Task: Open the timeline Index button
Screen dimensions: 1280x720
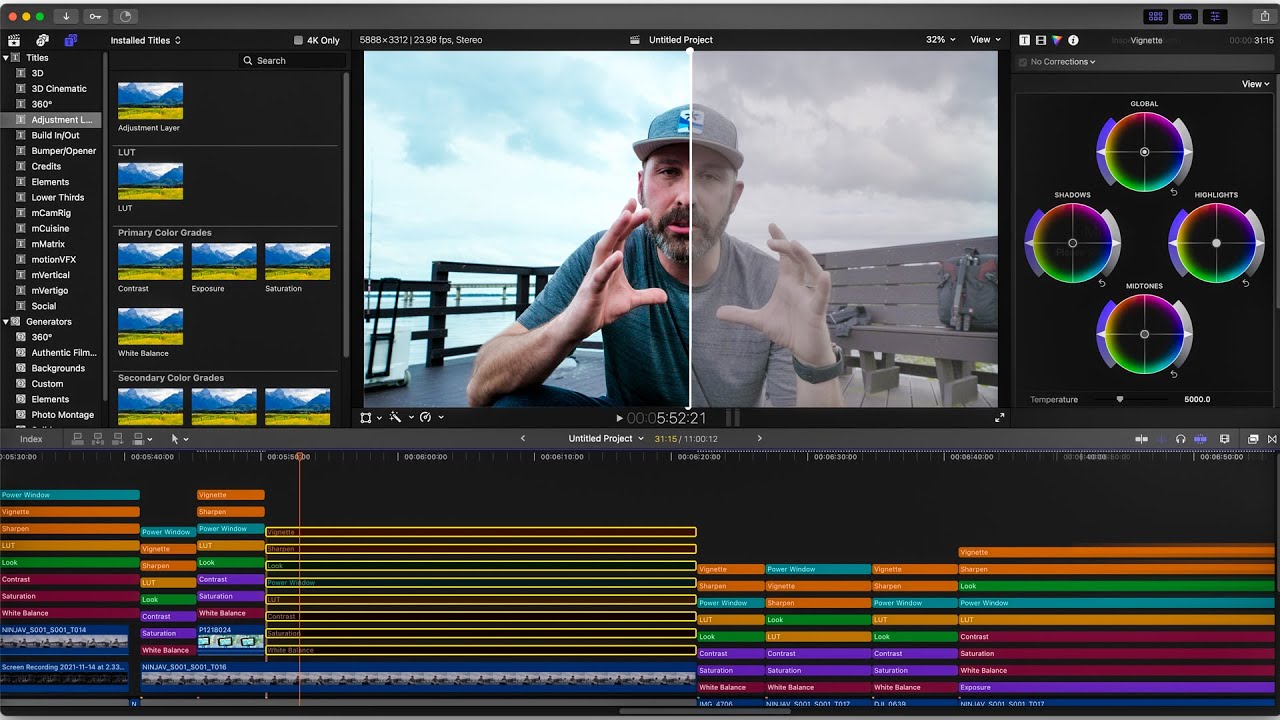Action: pyautogui.click(x=31, y=439)
